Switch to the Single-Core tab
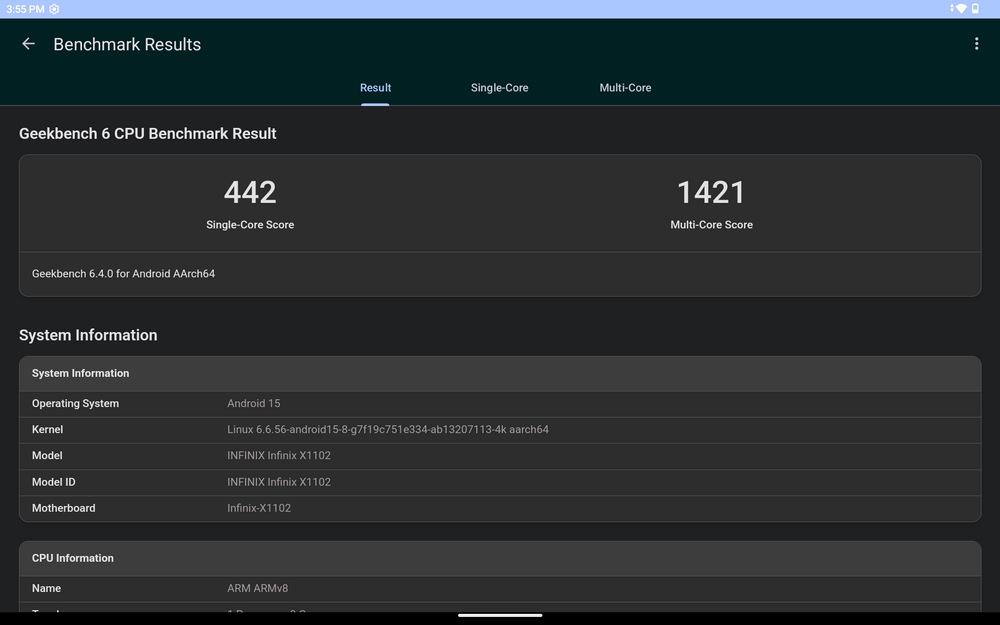 point(499,88)
